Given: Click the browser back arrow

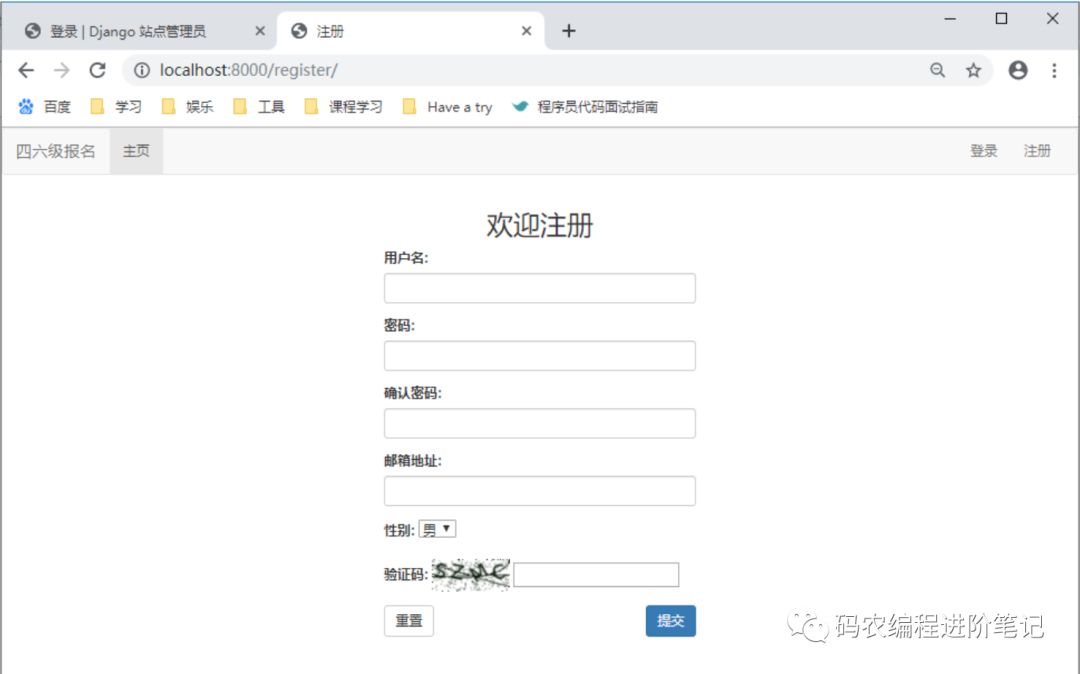Looking at the screenshot, I should [26, 70].
